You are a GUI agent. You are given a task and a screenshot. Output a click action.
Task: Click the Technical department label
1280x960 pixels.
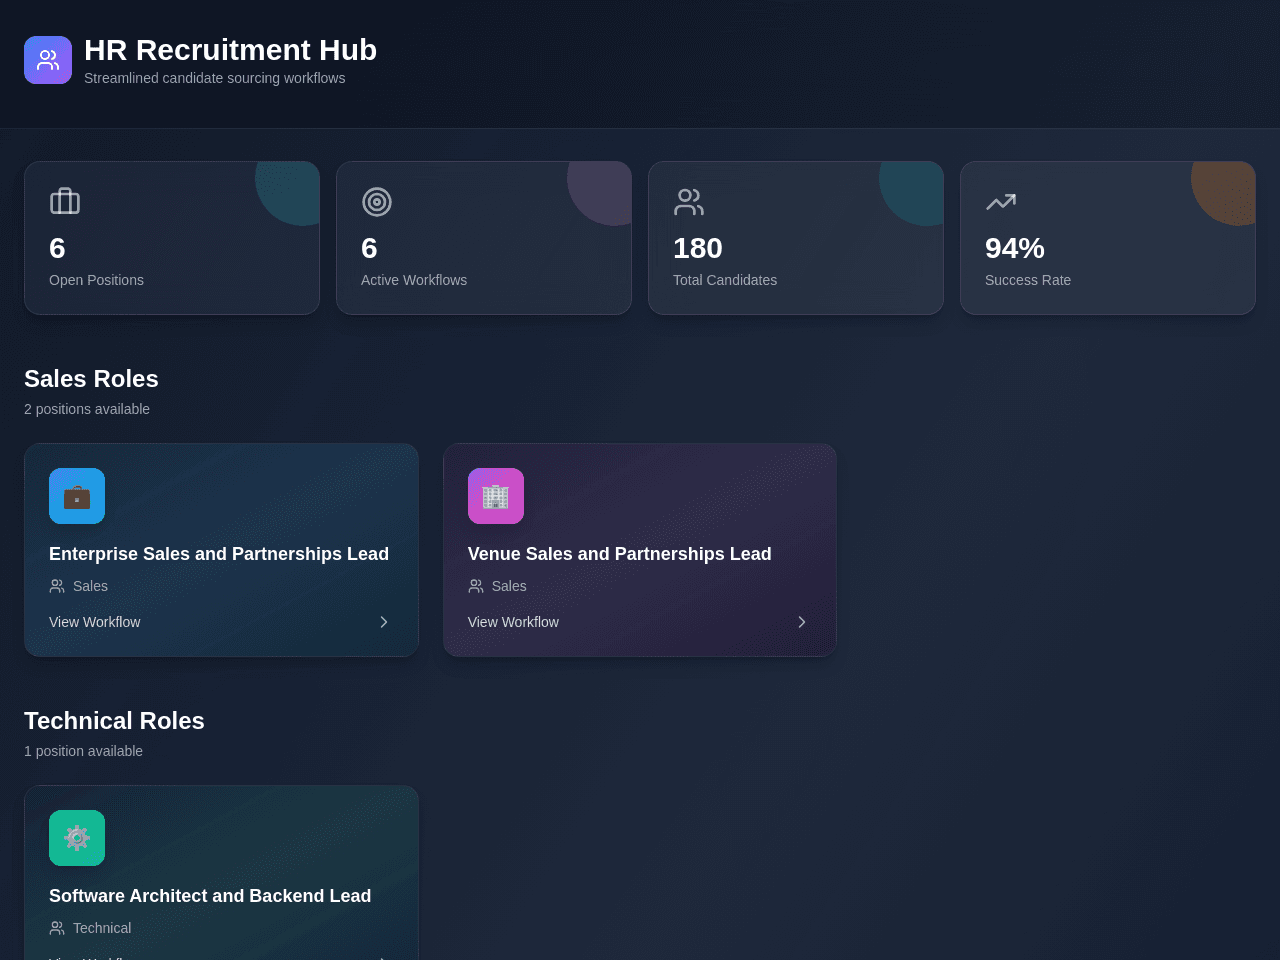tap(102, 928)
